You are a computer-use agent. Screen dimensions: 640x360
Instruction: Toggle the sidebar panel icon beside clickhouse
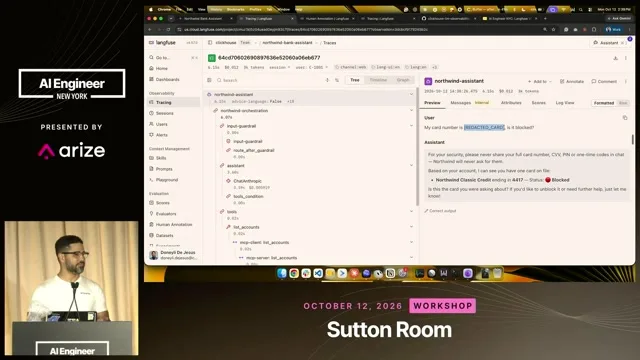210,42
